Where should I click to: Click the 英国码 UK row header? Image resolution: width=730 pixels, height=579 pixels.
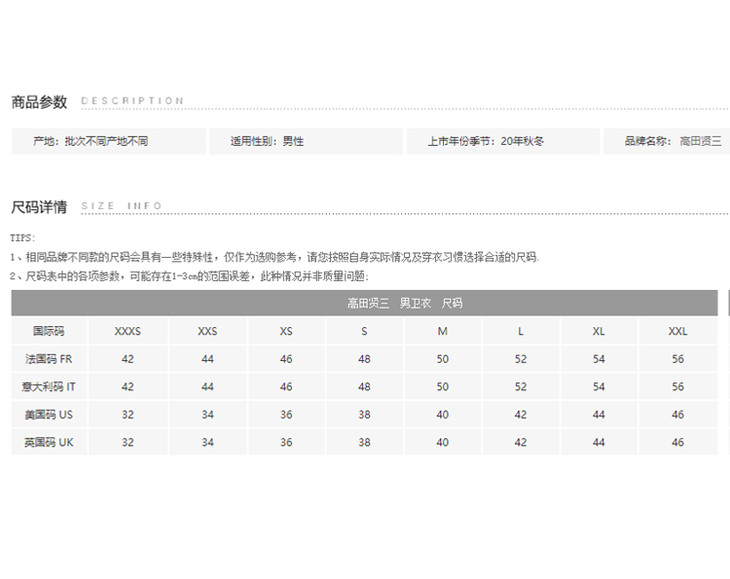[x=49, y=442]
